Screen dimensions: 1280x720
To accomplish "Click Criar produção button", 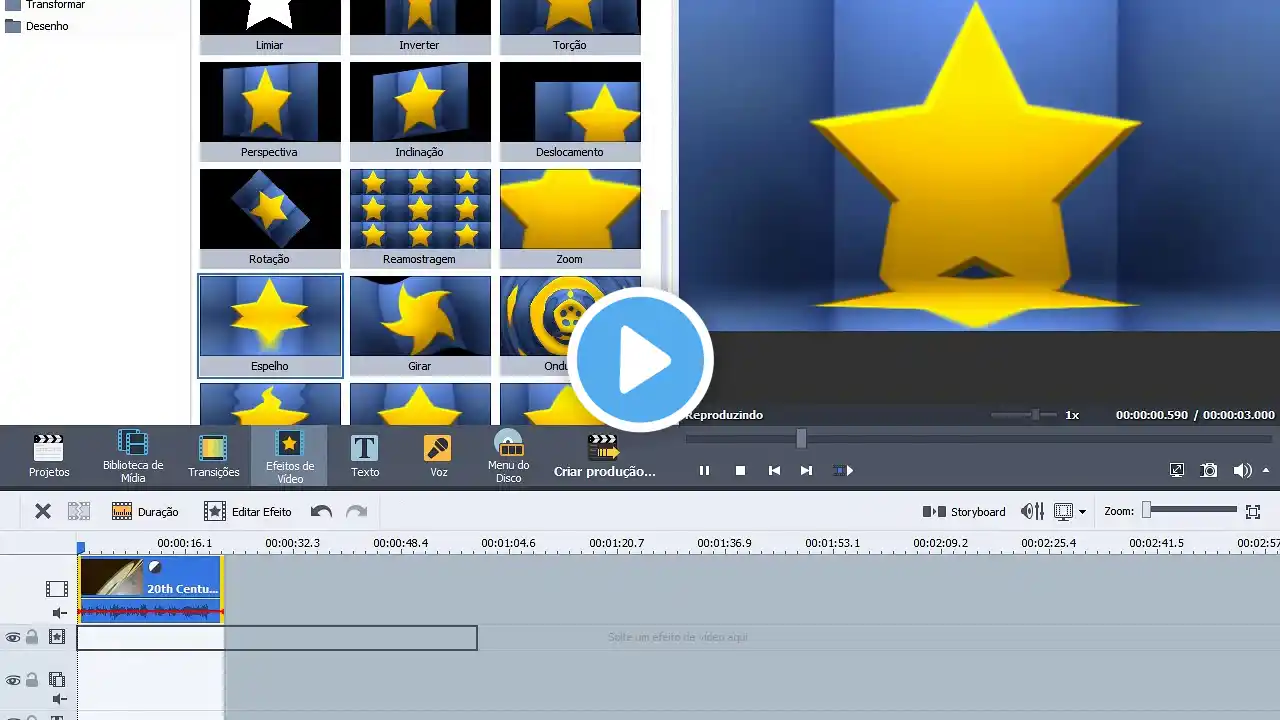I will pos(604,456).
